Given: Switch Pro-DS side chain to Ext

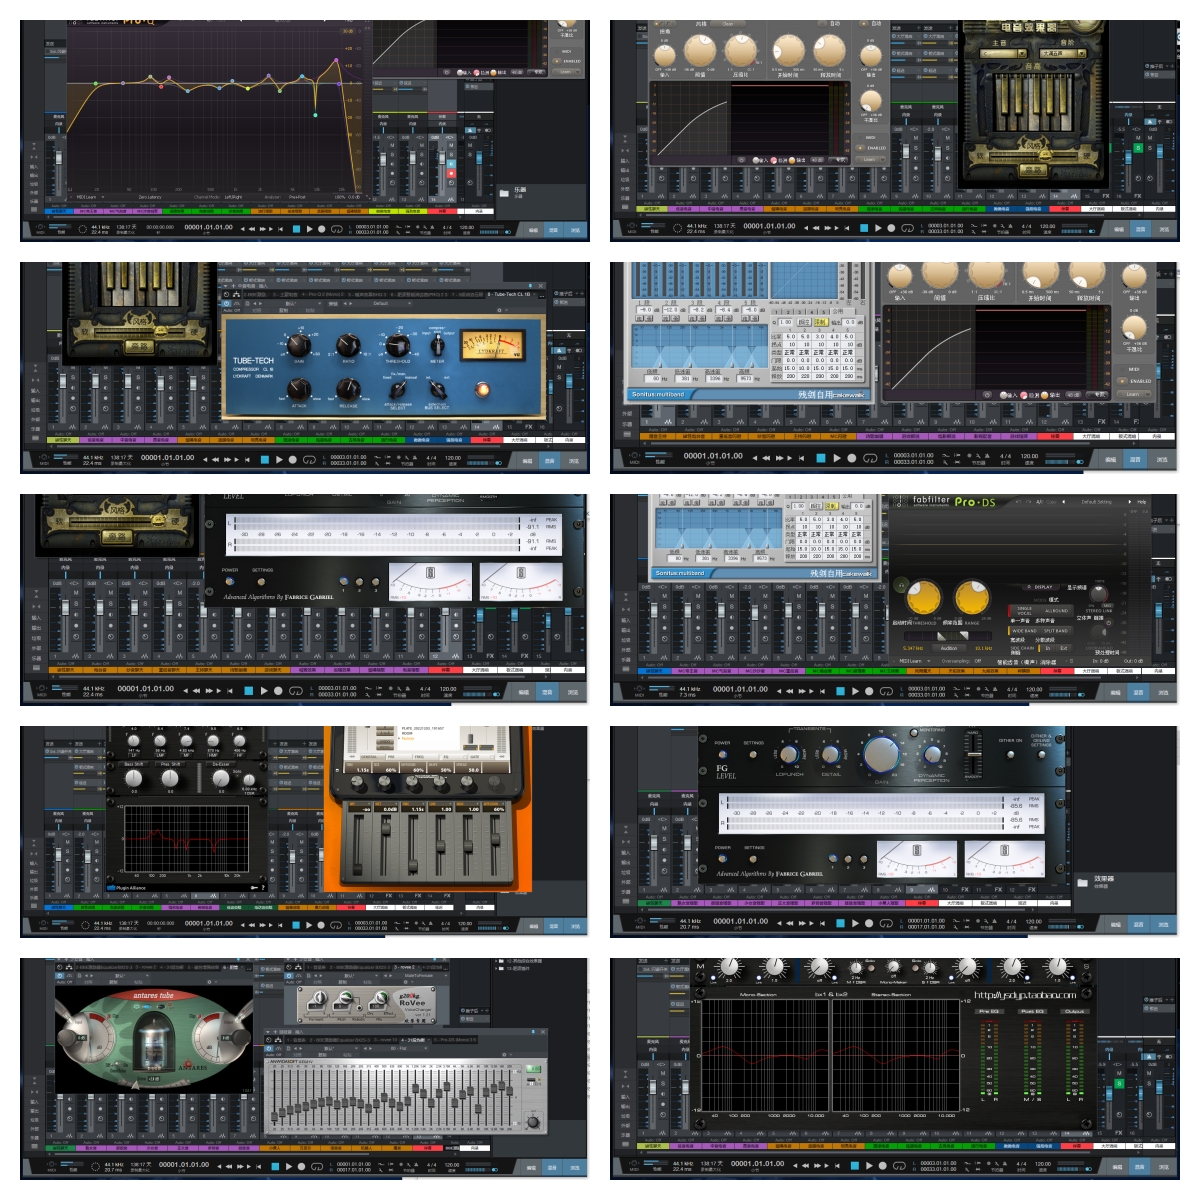Looking at the screenshot, I should point(1063,648).
